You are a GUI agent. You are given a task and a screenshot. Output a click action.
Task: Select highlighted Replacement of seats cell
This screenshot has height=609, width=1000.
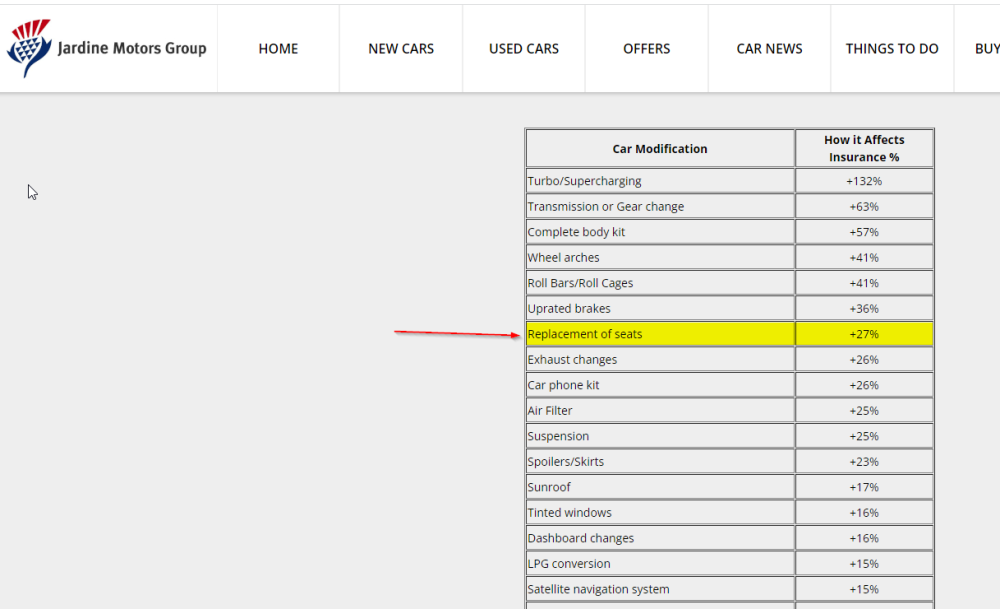point(660,334)
